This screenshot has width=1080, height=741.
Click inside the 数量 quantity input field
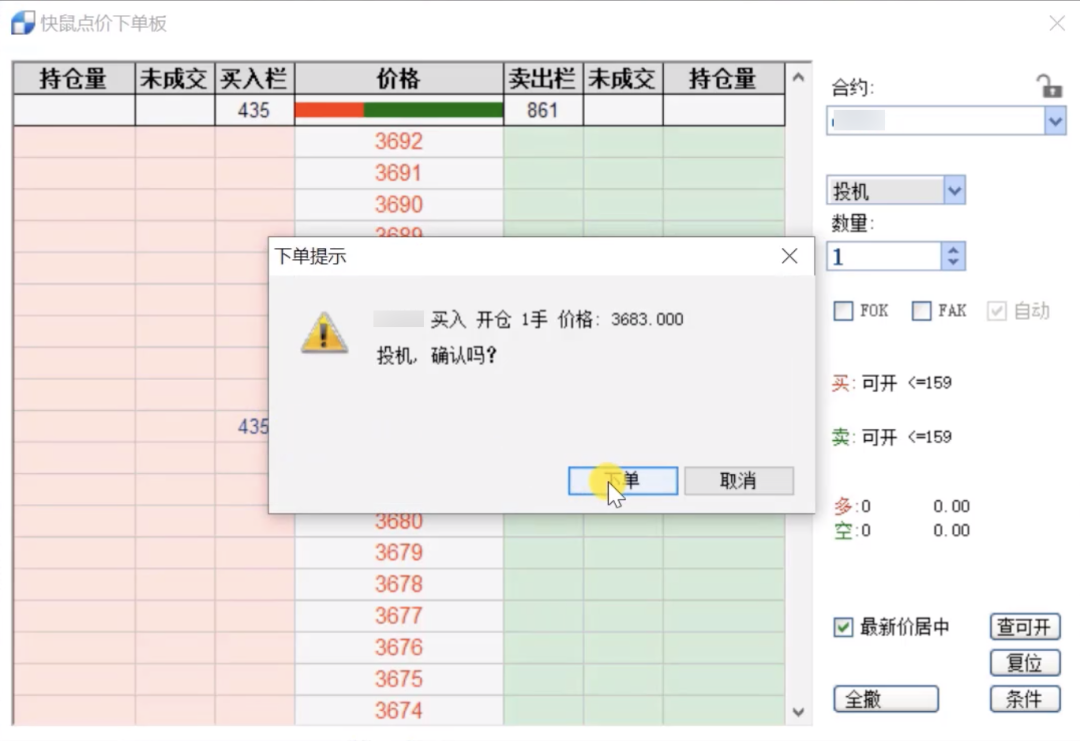click(x=880, y=256)
